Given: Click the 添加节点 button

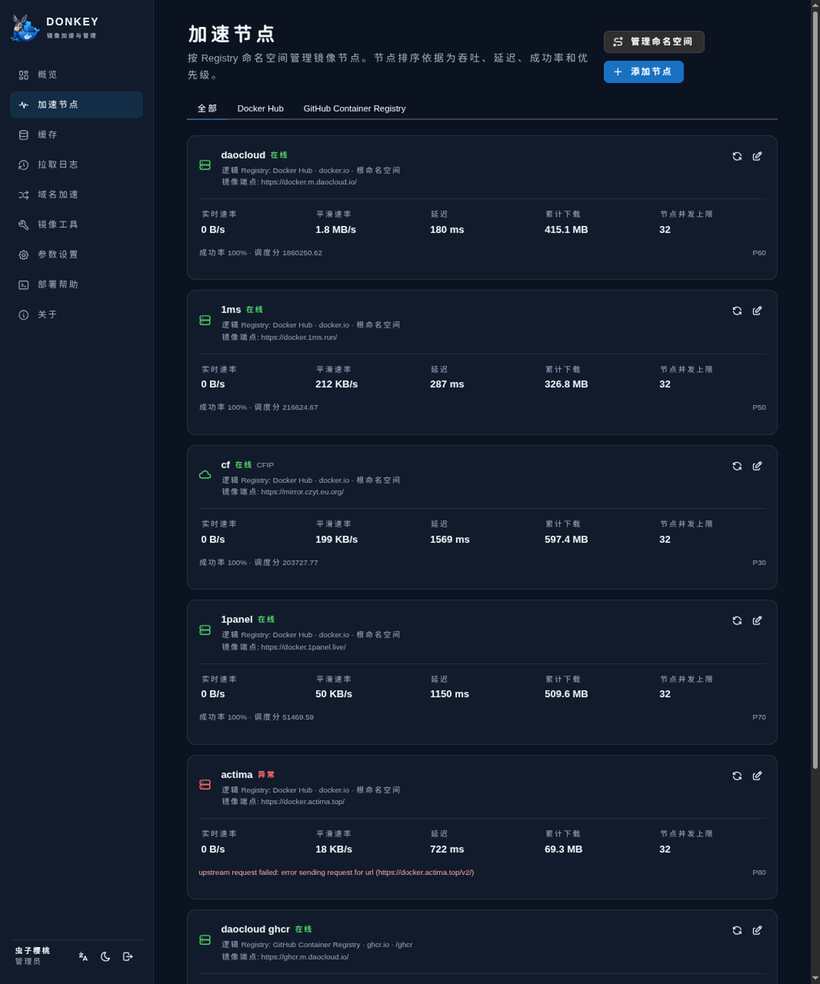Looking at the screenshot, I should click(644, 72).
